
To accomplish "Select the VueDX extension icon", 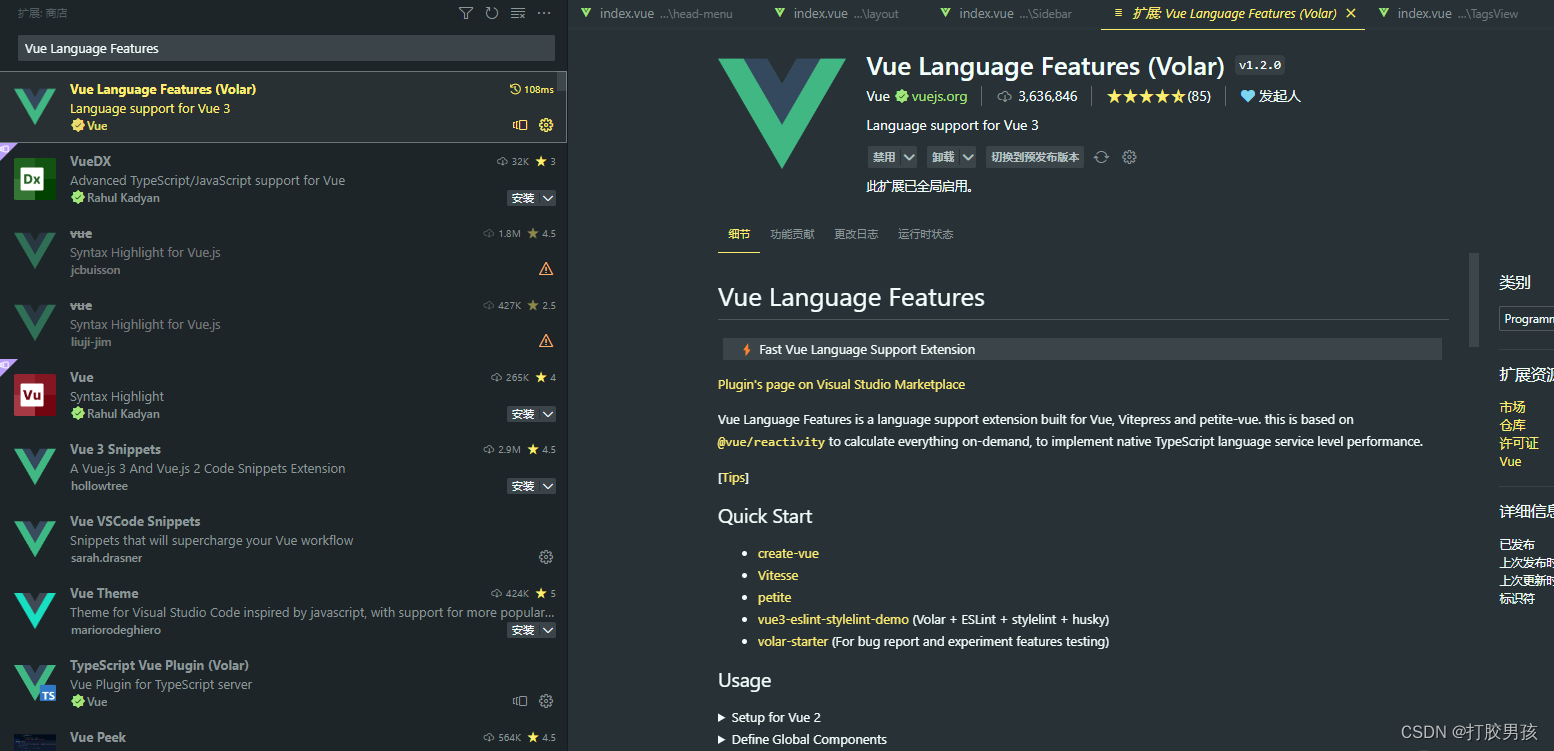I will [34, 179].
